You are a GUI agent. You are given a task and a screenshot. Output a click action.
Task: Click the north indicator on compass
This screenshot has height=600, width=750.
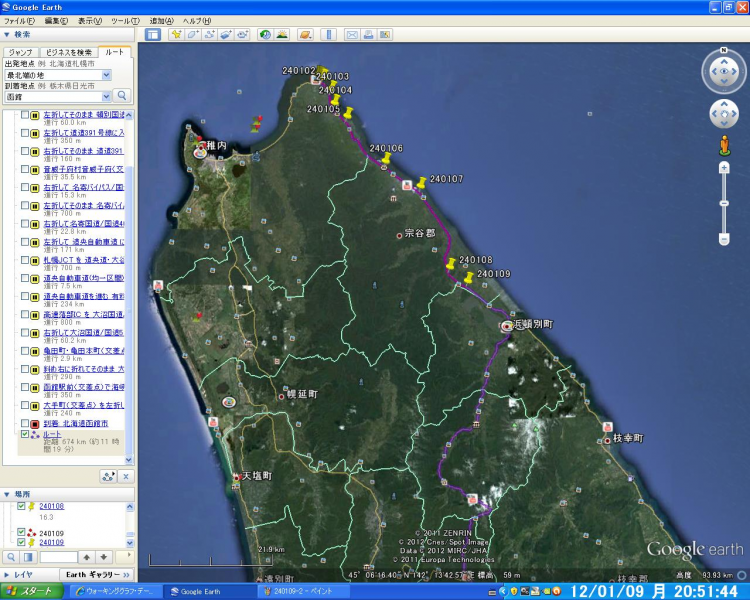(x=724, y=50)
